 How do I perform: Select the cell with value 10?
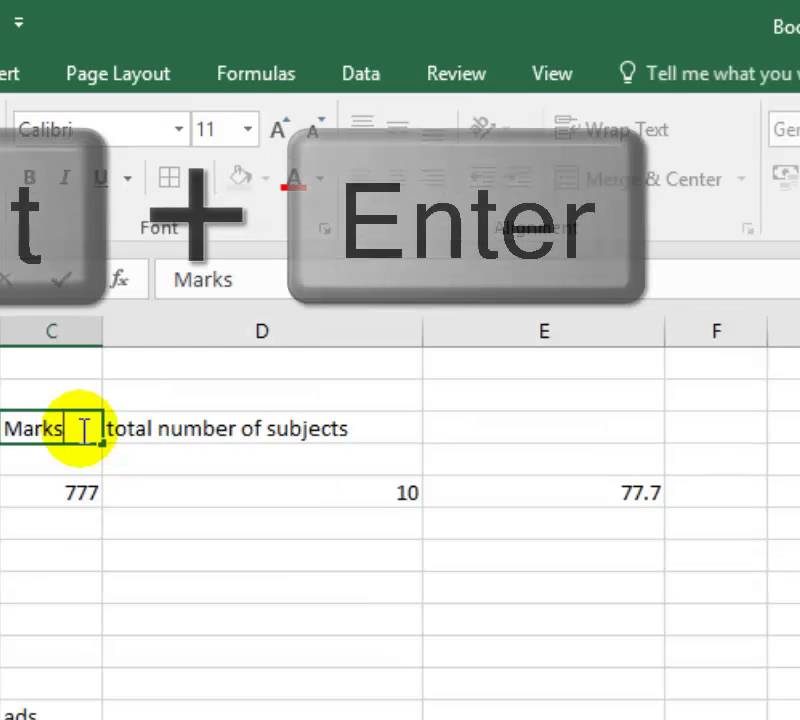262,492
